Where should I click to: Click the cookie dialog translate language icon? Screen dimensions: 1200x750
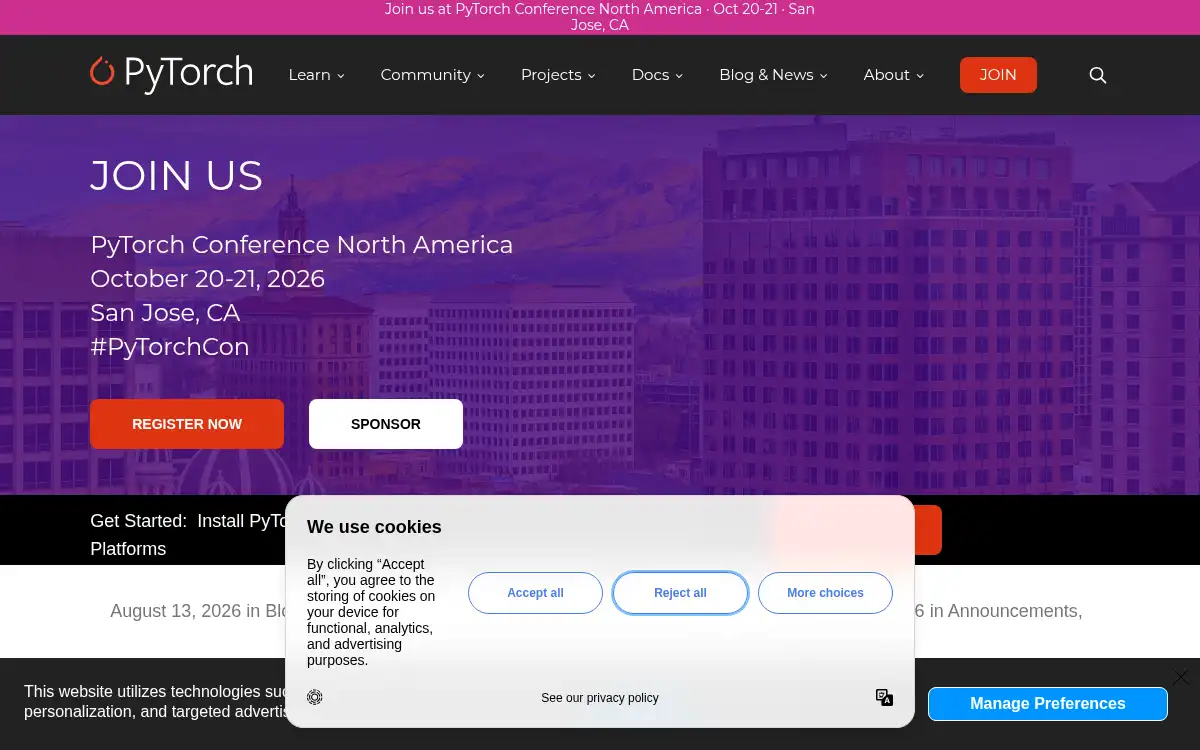884,697
